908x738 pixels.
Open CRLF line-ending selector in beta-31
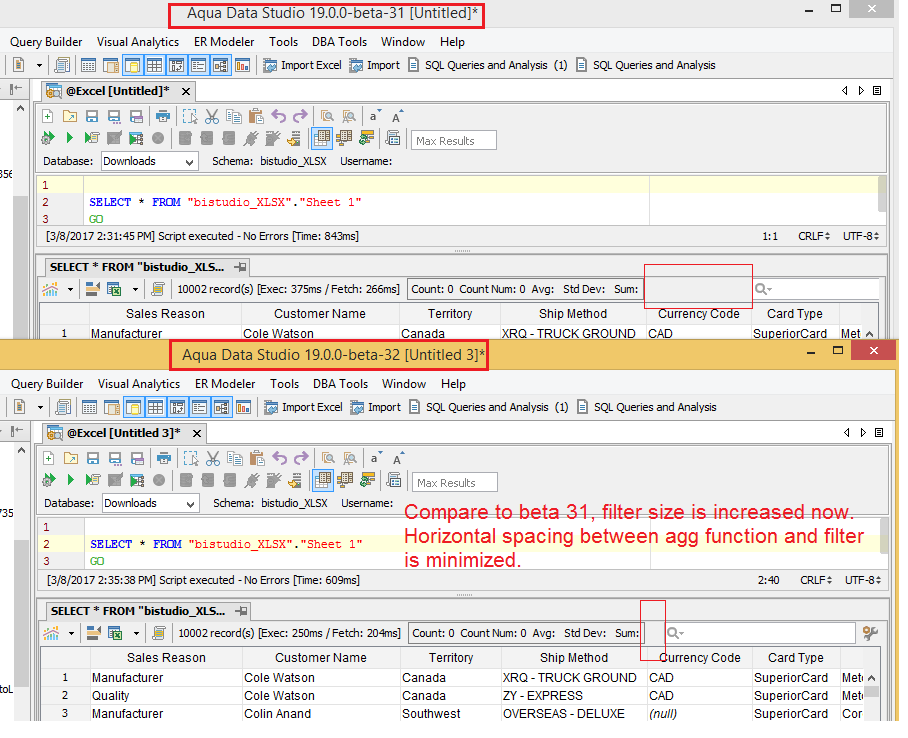[x=814, y=236]
